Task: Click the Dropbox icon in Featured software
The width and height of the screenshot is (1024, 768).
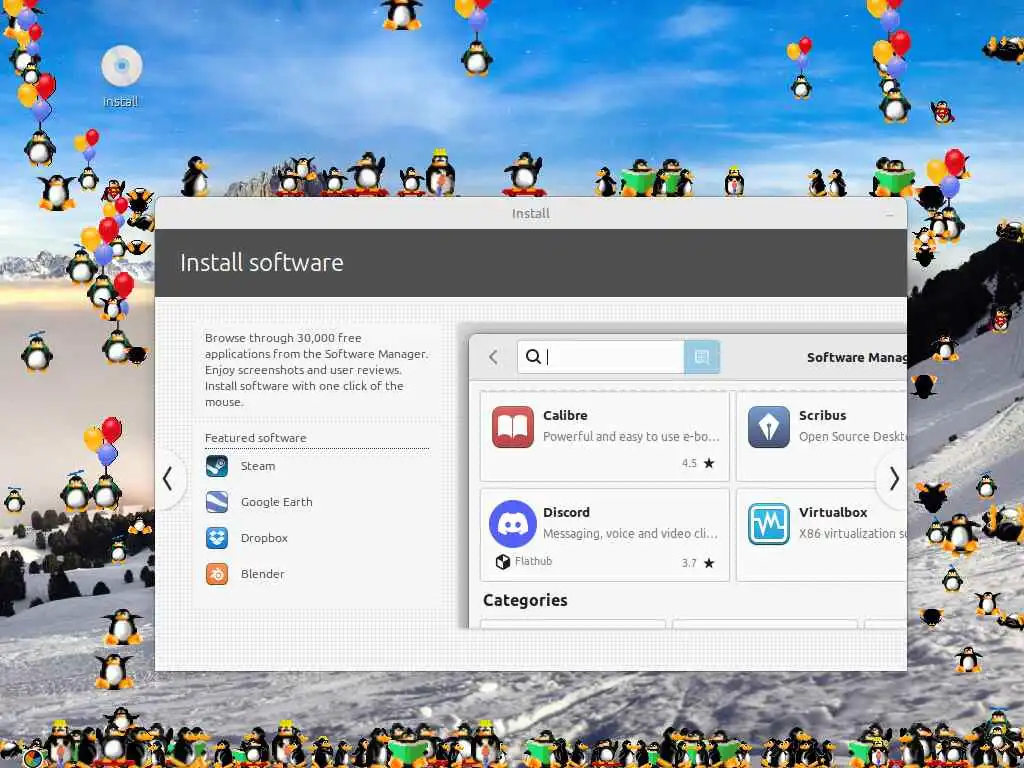Action: [217, 538]
